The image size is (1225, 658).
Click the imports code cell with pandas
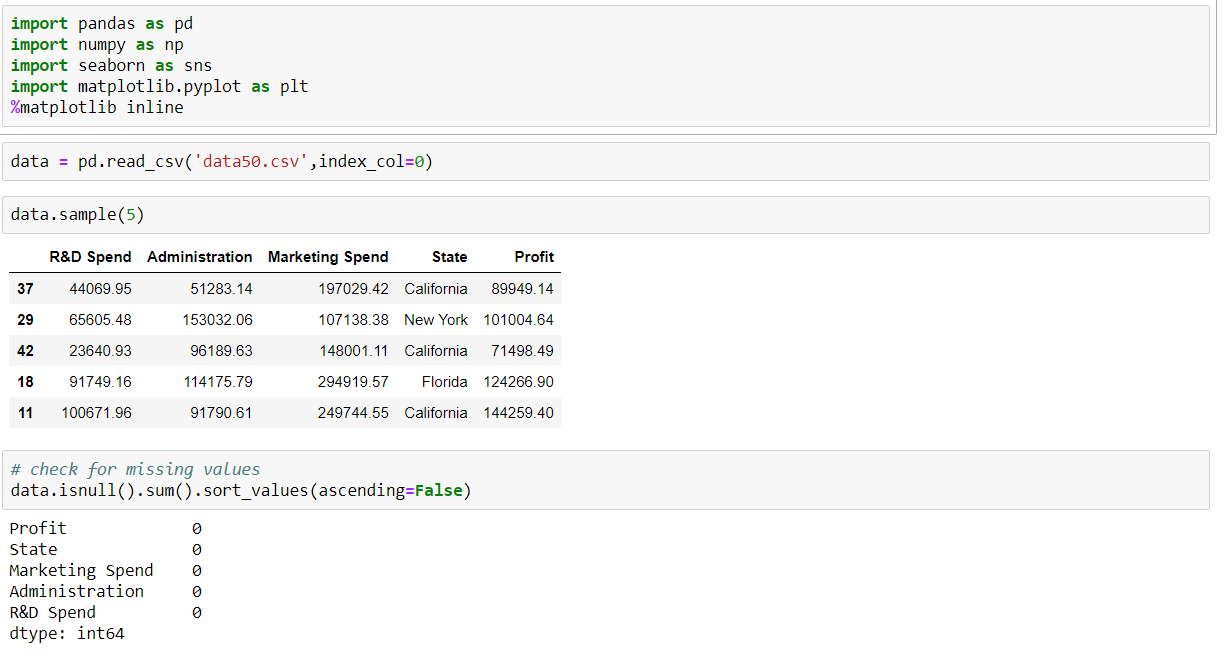[606, 66]
